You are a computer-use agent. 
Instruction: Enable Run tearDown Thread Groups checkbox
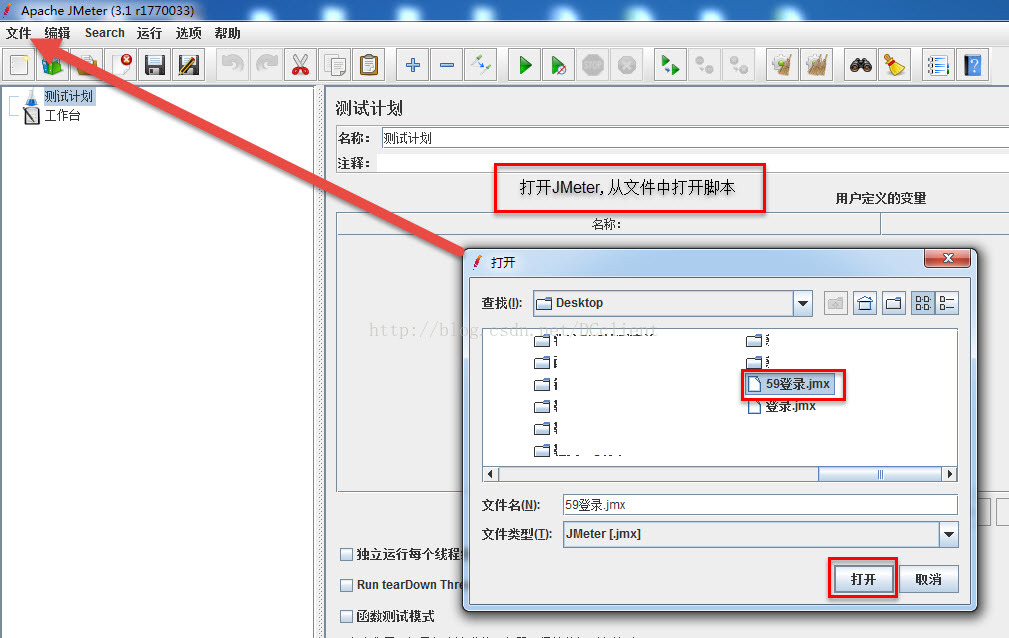[346, 585]
